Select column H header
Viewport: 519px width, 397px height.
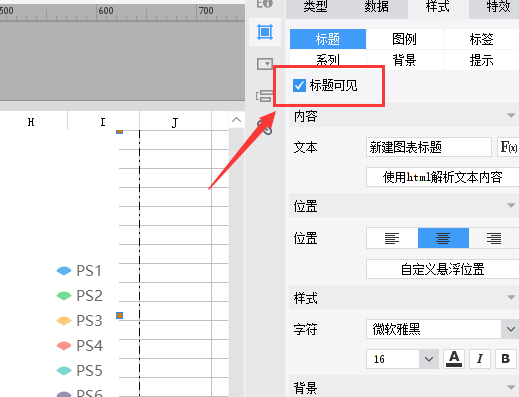coord(31,122)
